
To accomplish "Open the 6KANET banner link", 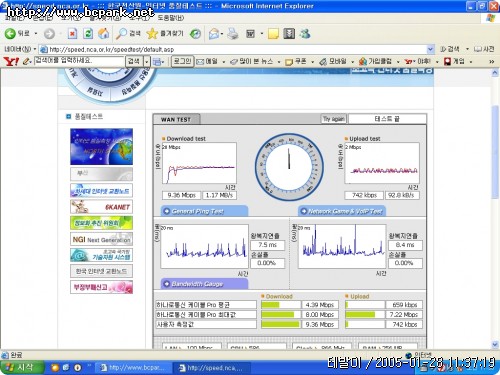I will (101, 207).
